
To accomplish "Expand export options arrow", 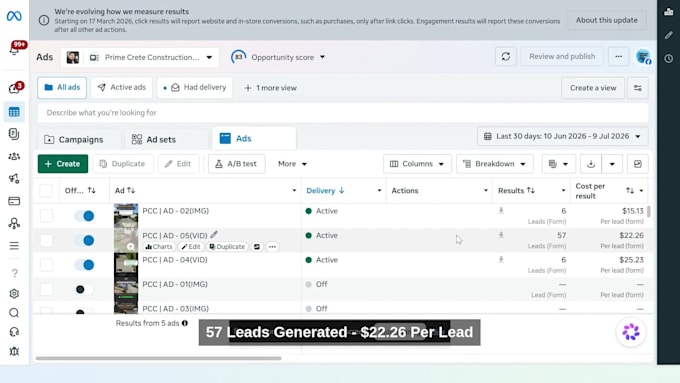I will tap(612, 164).
